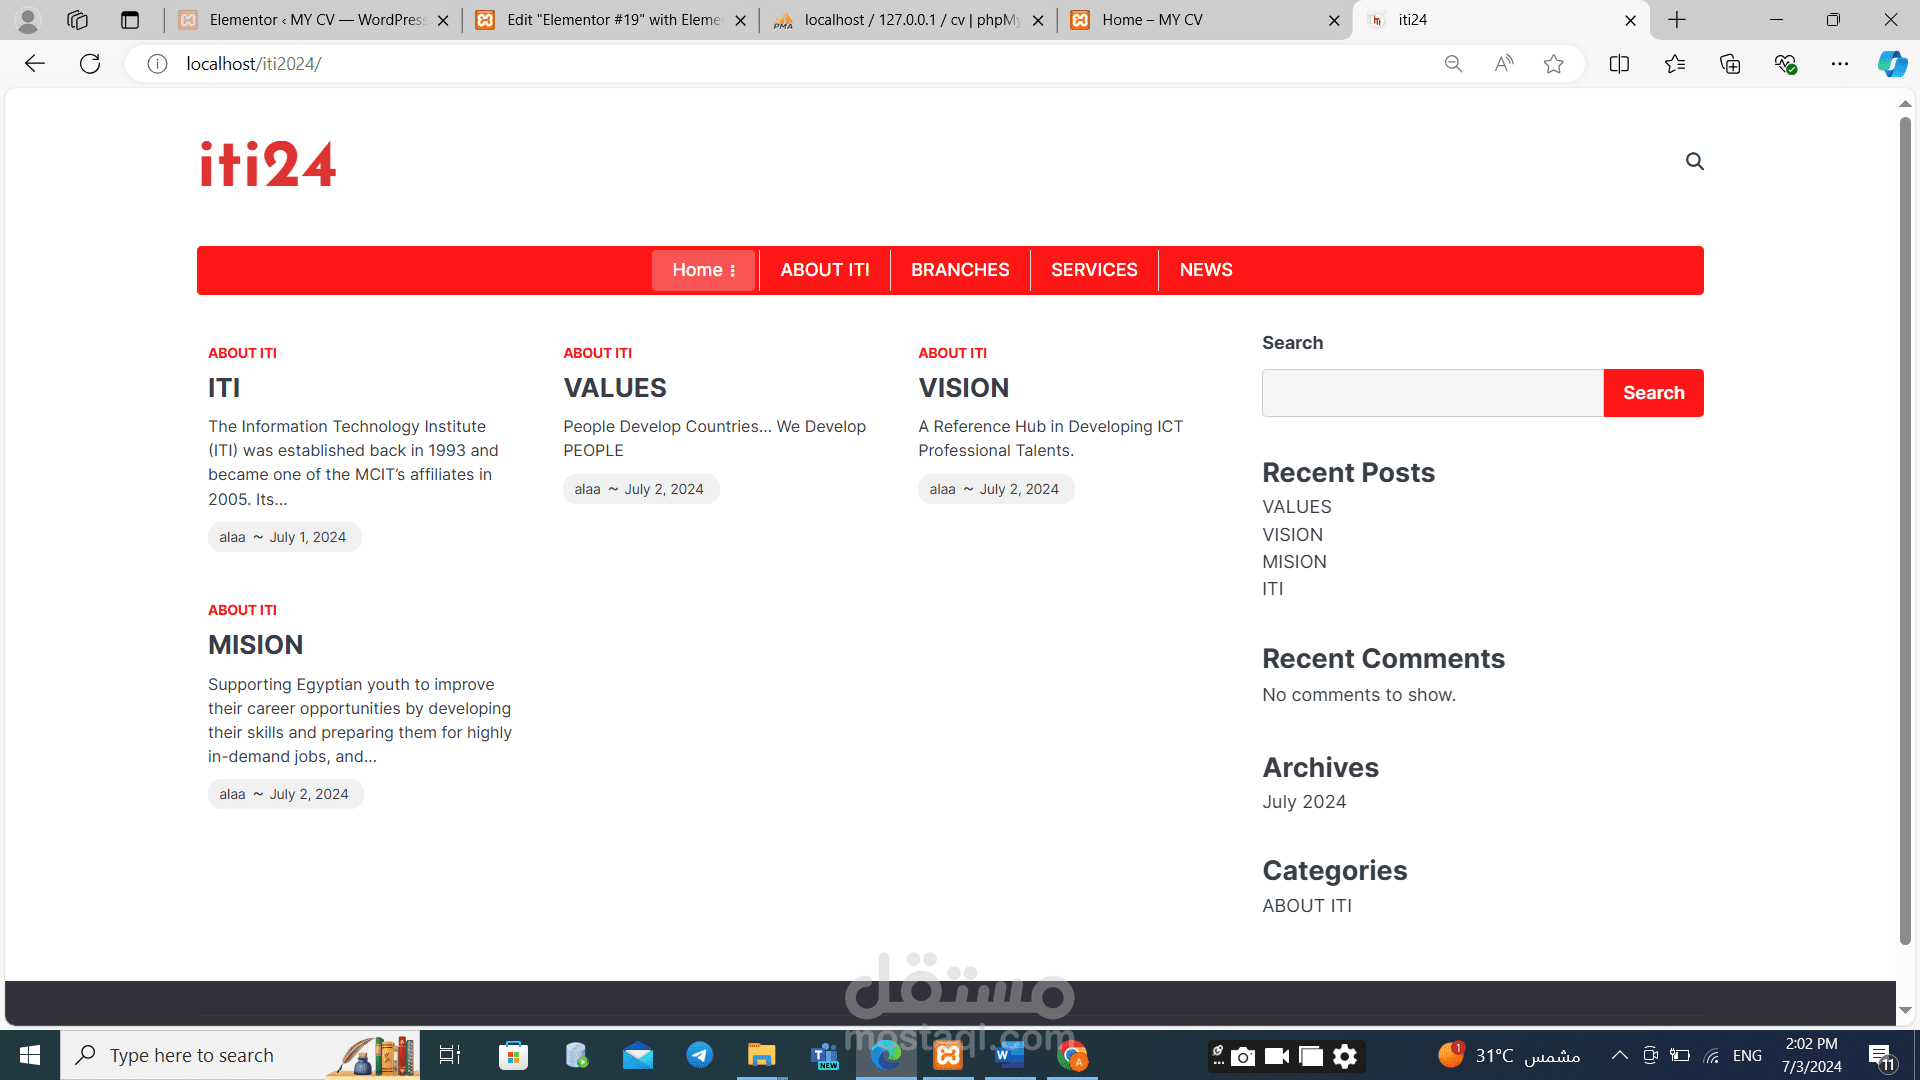The width and height of the screenshot is (1920, 1080).
Task: Click the red Search button in sidebar
Action: click(x=1653, y=393)
